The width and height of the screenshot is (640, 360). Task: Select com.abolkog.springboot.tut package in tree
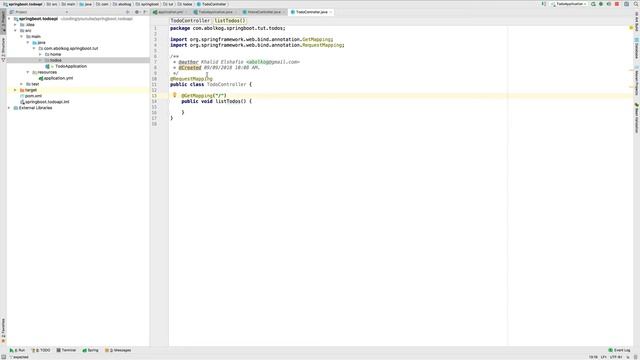point(71,48)
